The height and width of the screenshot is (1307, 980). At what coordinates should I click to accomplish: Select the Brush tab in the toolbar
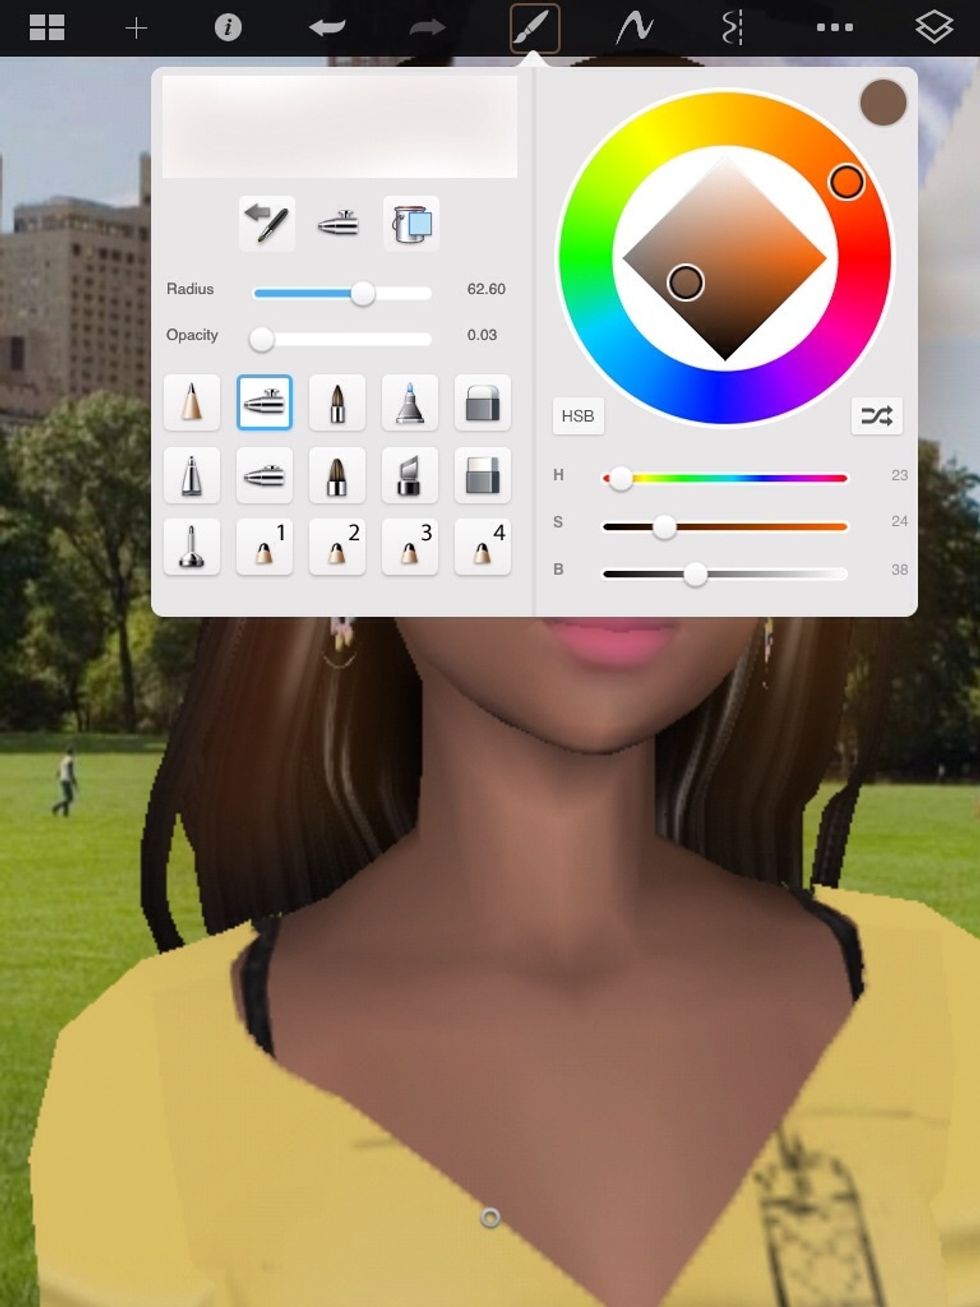pos(536,28)
